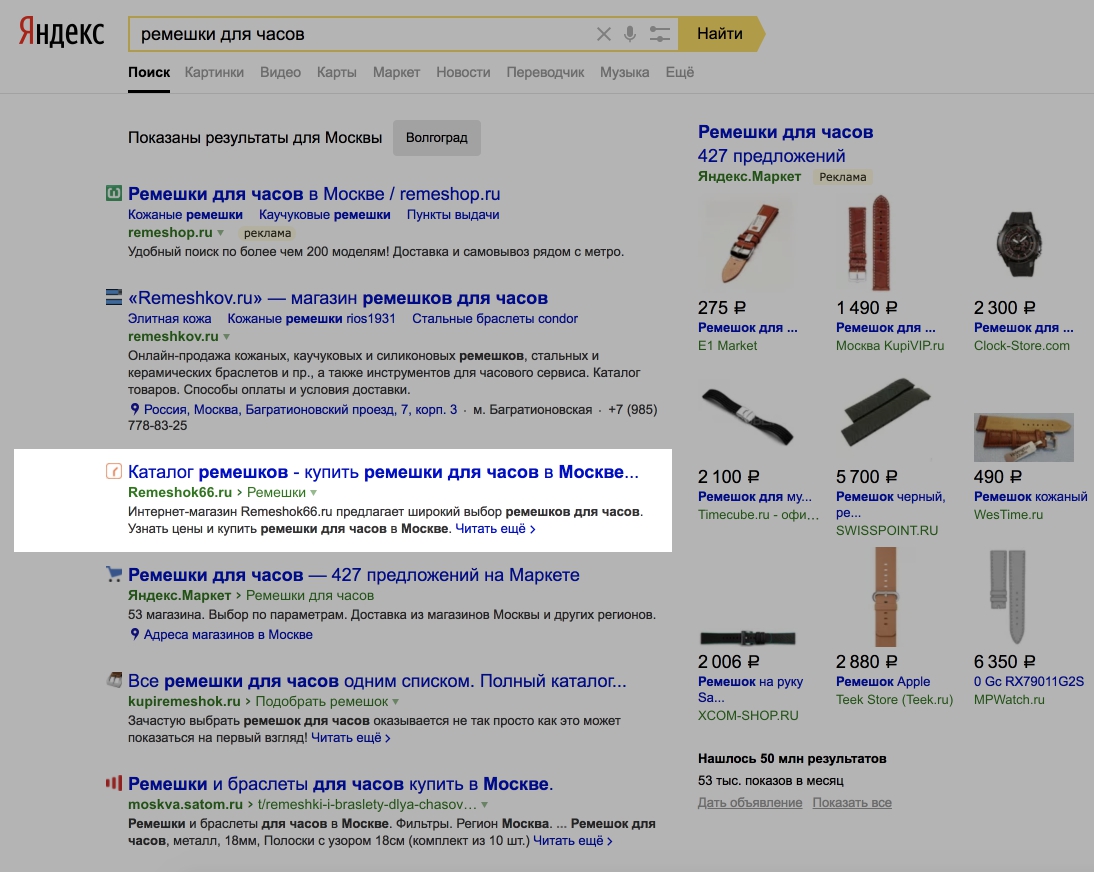Click Показать все link

tap(852, 803)
